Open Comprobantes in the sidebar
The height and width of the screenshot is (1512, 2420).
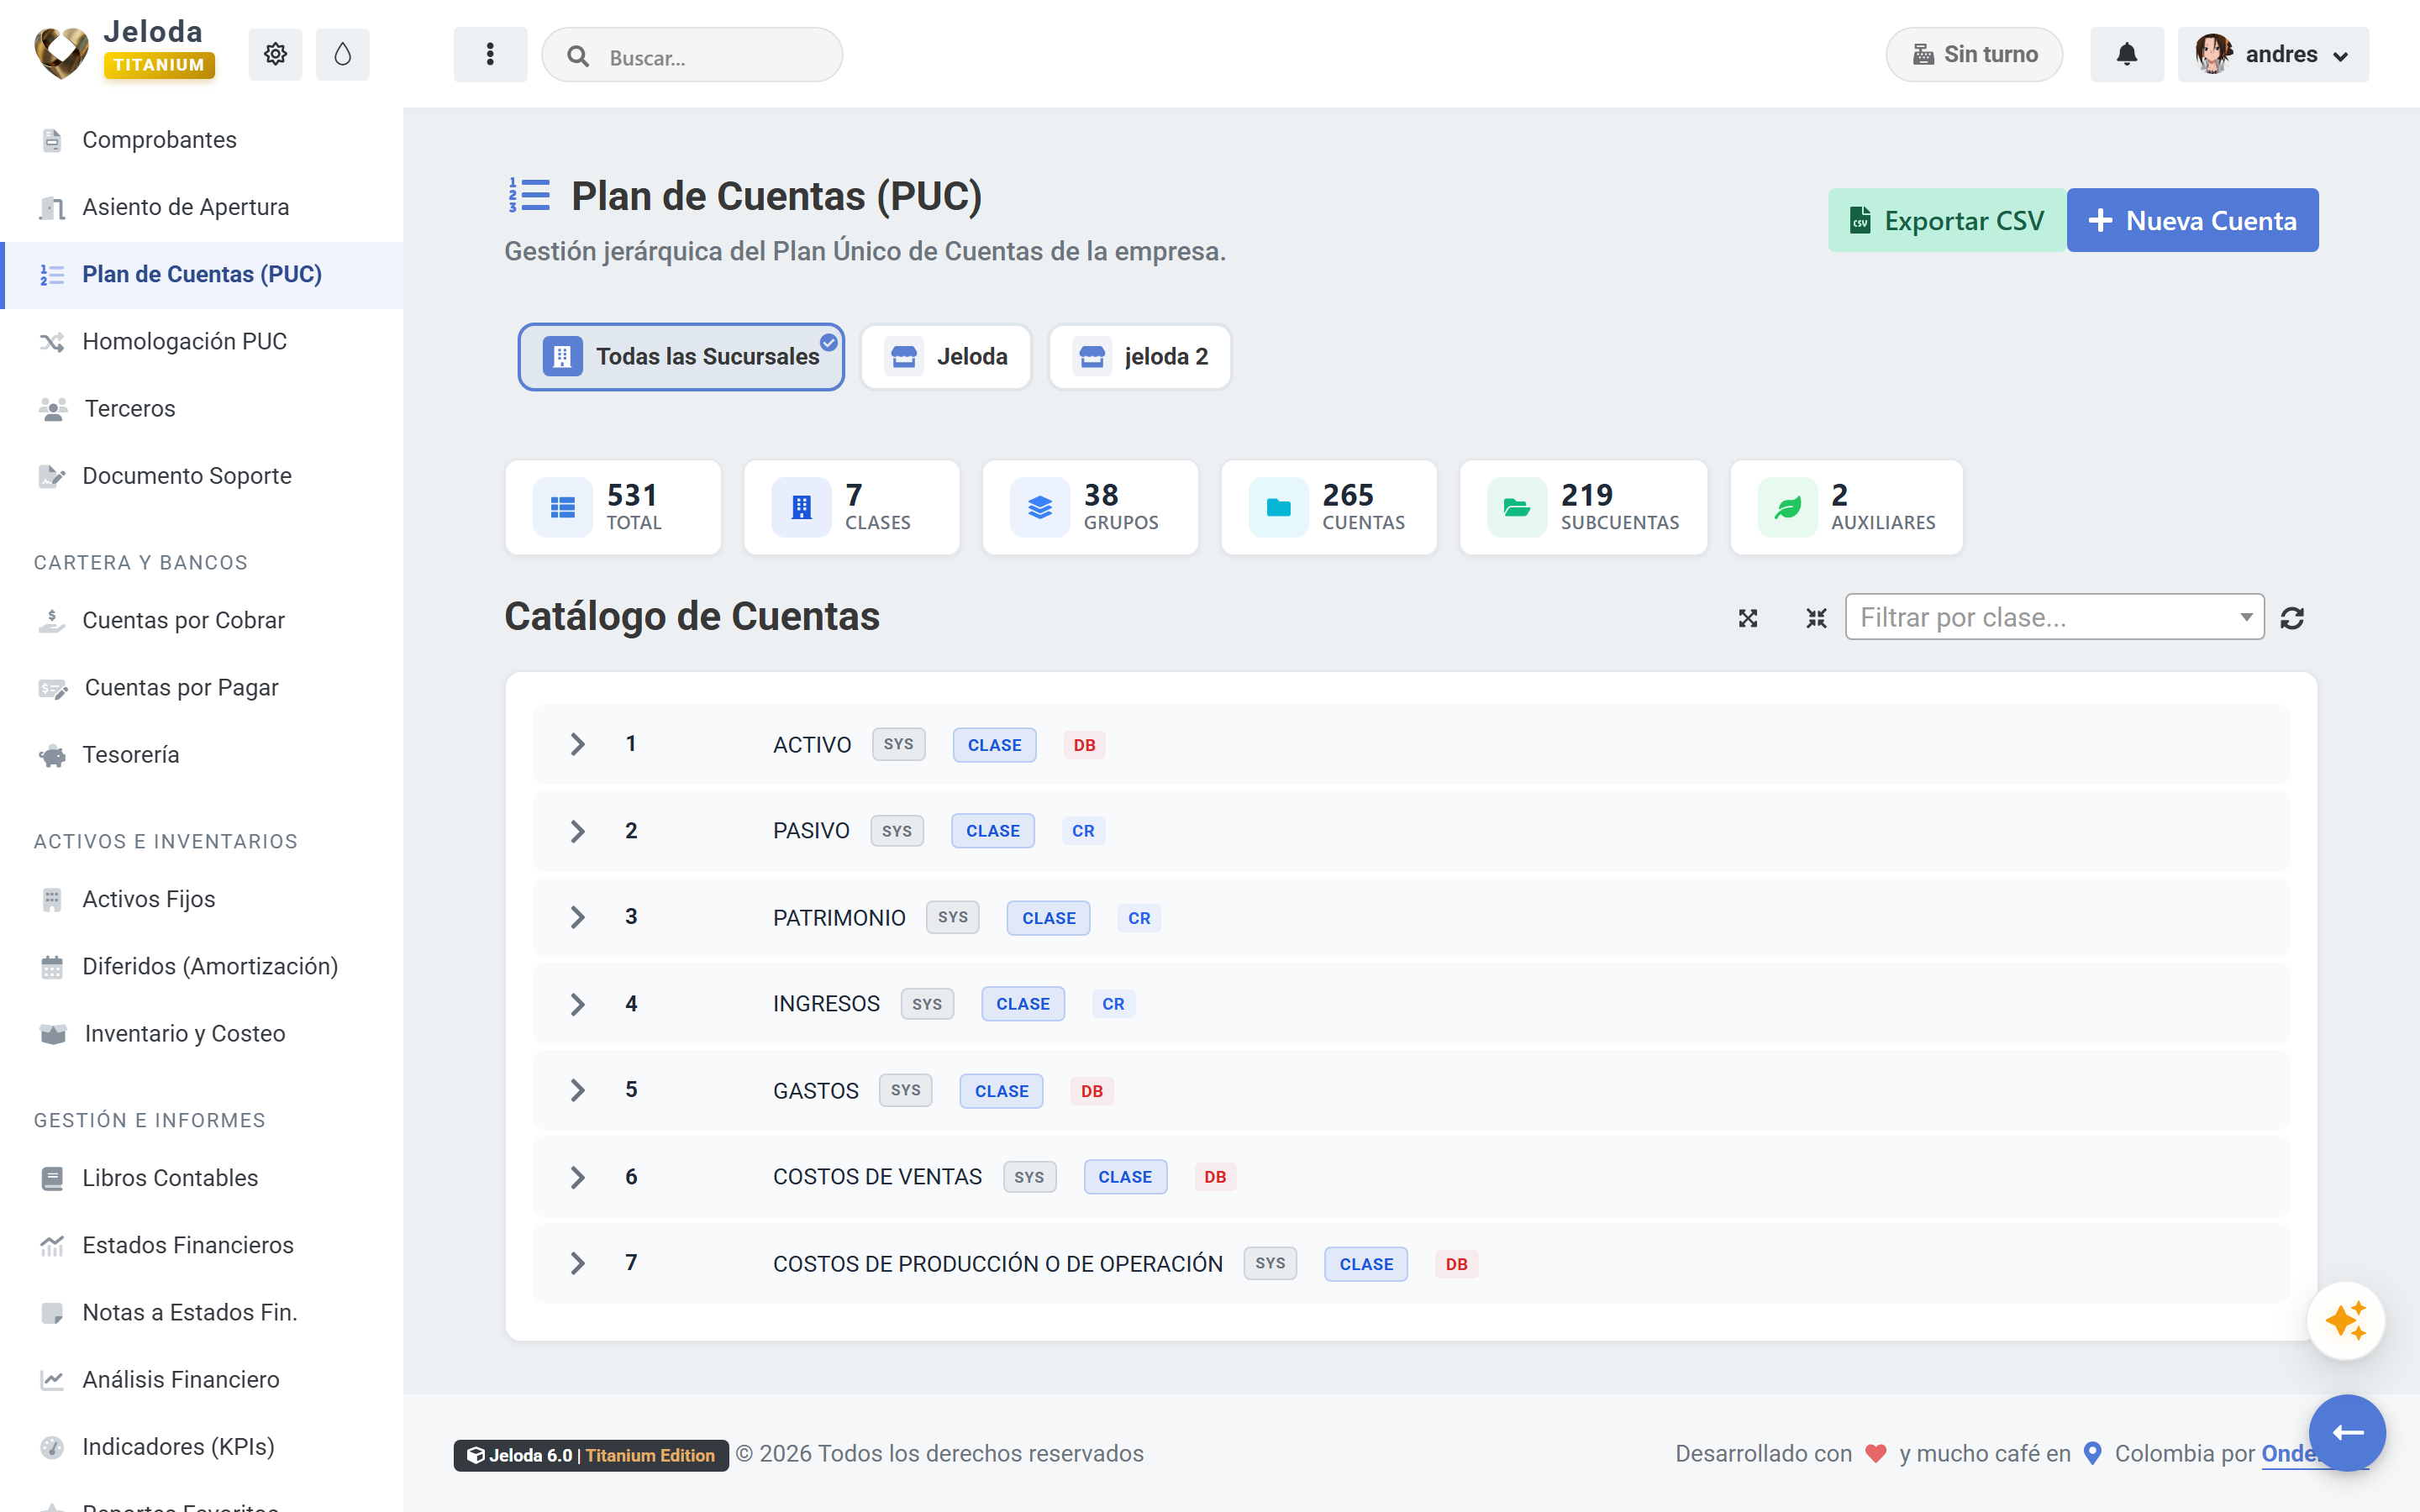[159, 139]
